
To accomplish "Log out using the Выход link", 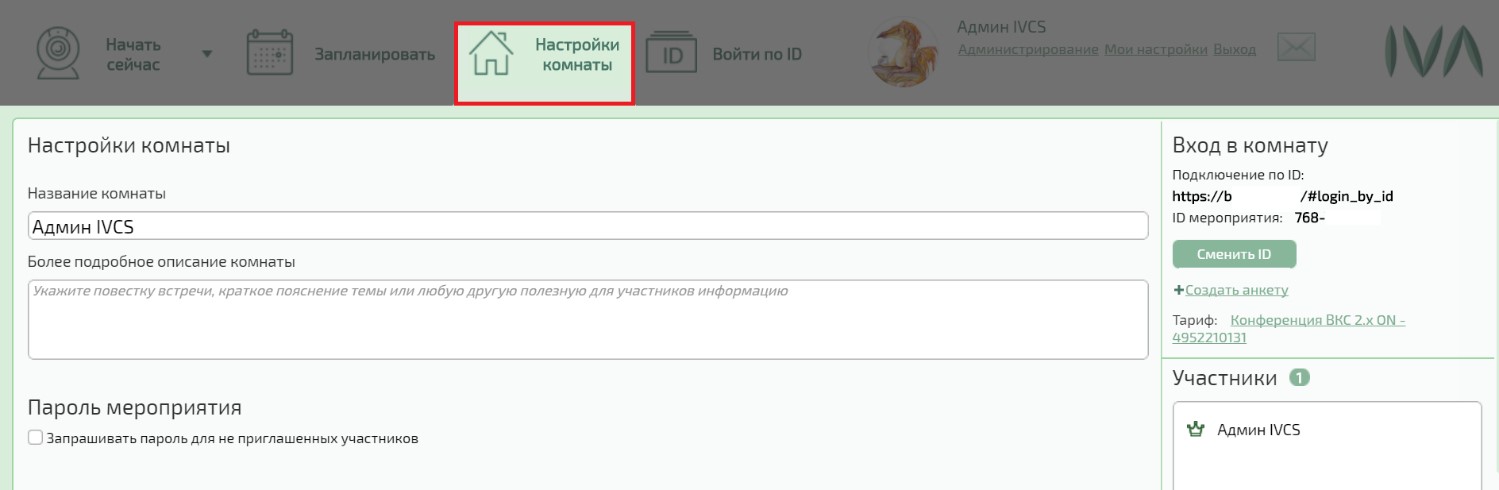I will [1234, 49].
